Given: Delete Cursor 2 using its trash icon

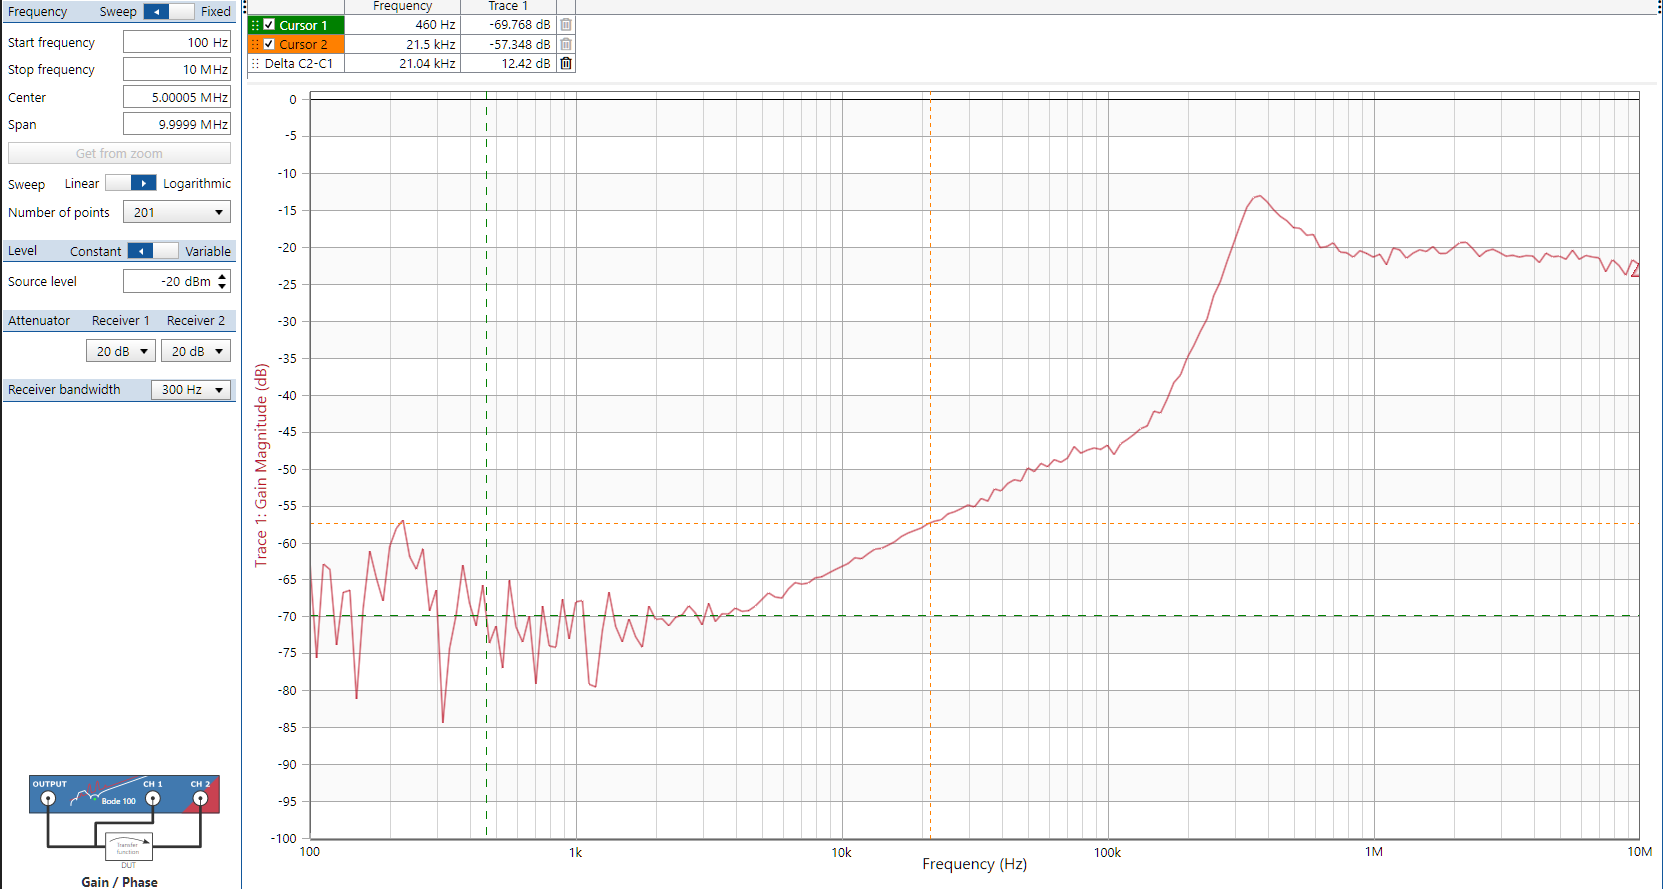Looking at the screenshot, I should point(566,44).
